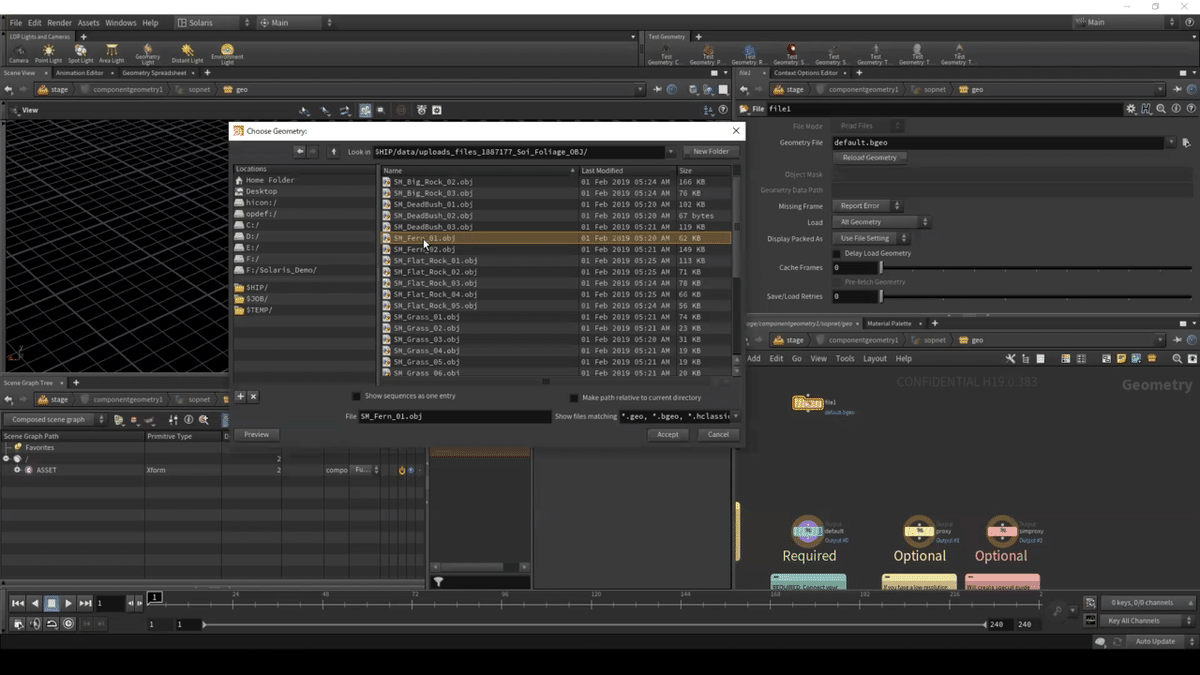Toggle Delay Load Geometry checkbox
Screen dimensions: 1200x675
837,253
